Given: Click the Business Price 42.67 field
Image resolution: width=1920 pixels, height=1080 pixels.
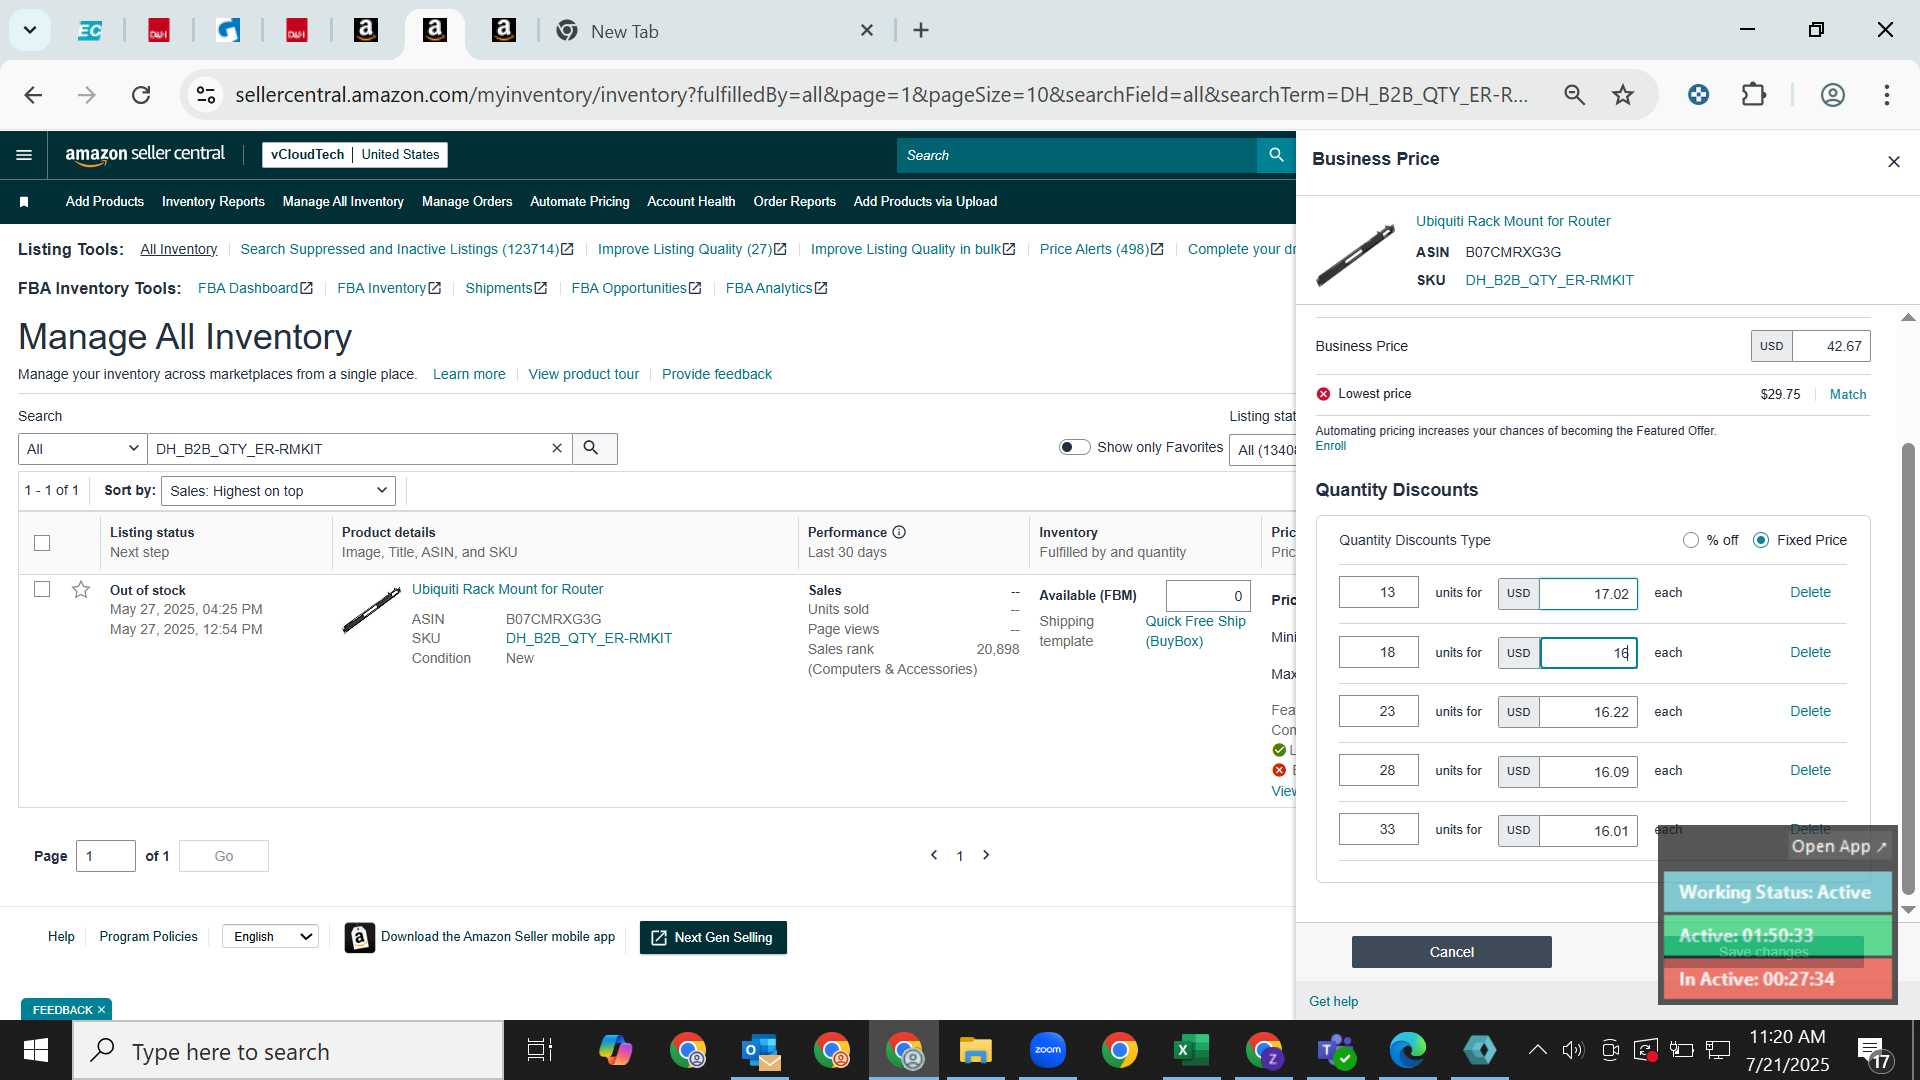Looking at the screenshot, I should (x=1831, y=346).
